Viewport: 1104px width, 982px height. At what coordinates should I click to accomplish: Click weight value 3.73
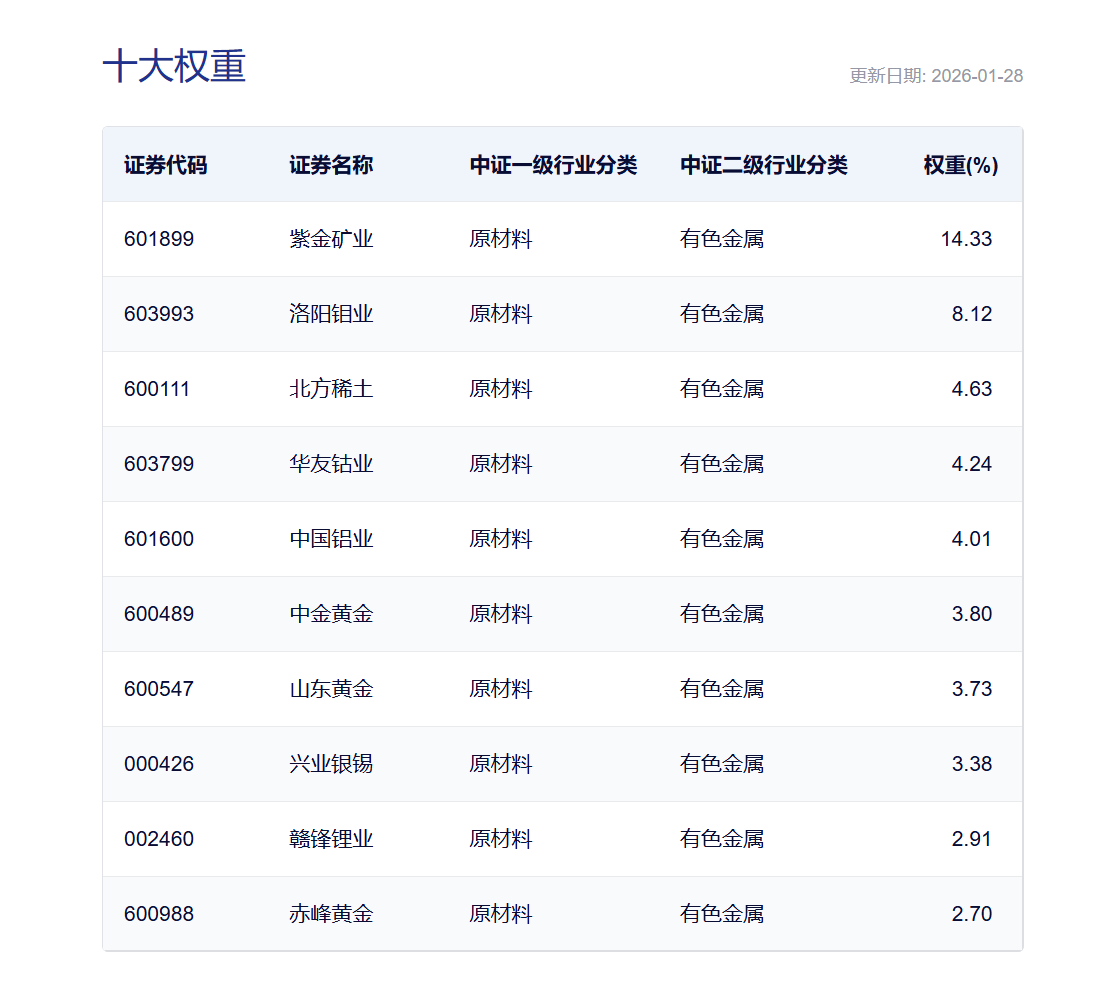point(972,689)
